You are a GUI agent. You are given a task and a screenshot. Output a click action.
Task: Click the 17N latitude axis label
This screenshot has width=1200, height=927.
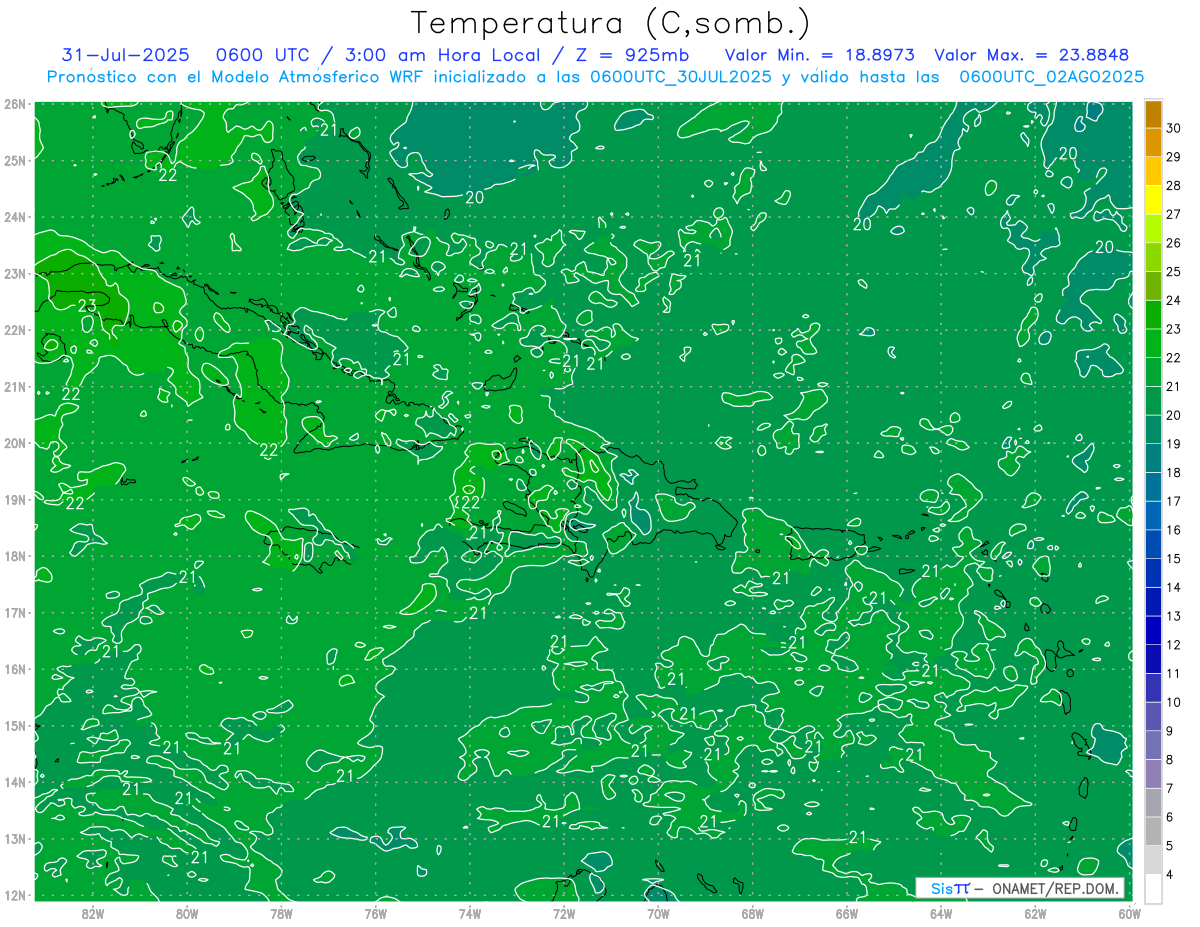click(x=15, y=612)
